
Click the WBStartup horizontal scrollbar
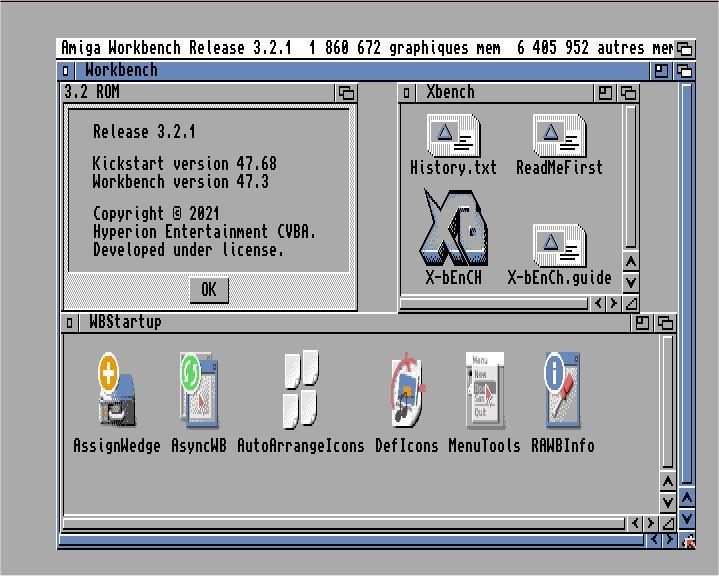coord(344,523)
